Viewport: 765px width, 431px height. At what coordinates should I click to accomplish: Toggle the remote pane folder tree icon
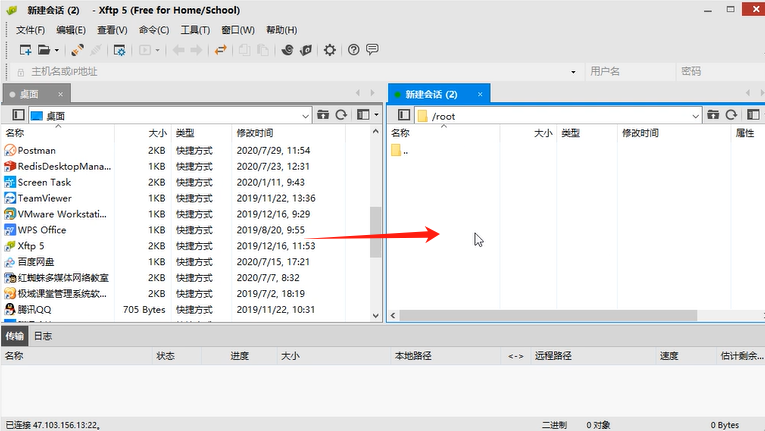click(403, 115)
